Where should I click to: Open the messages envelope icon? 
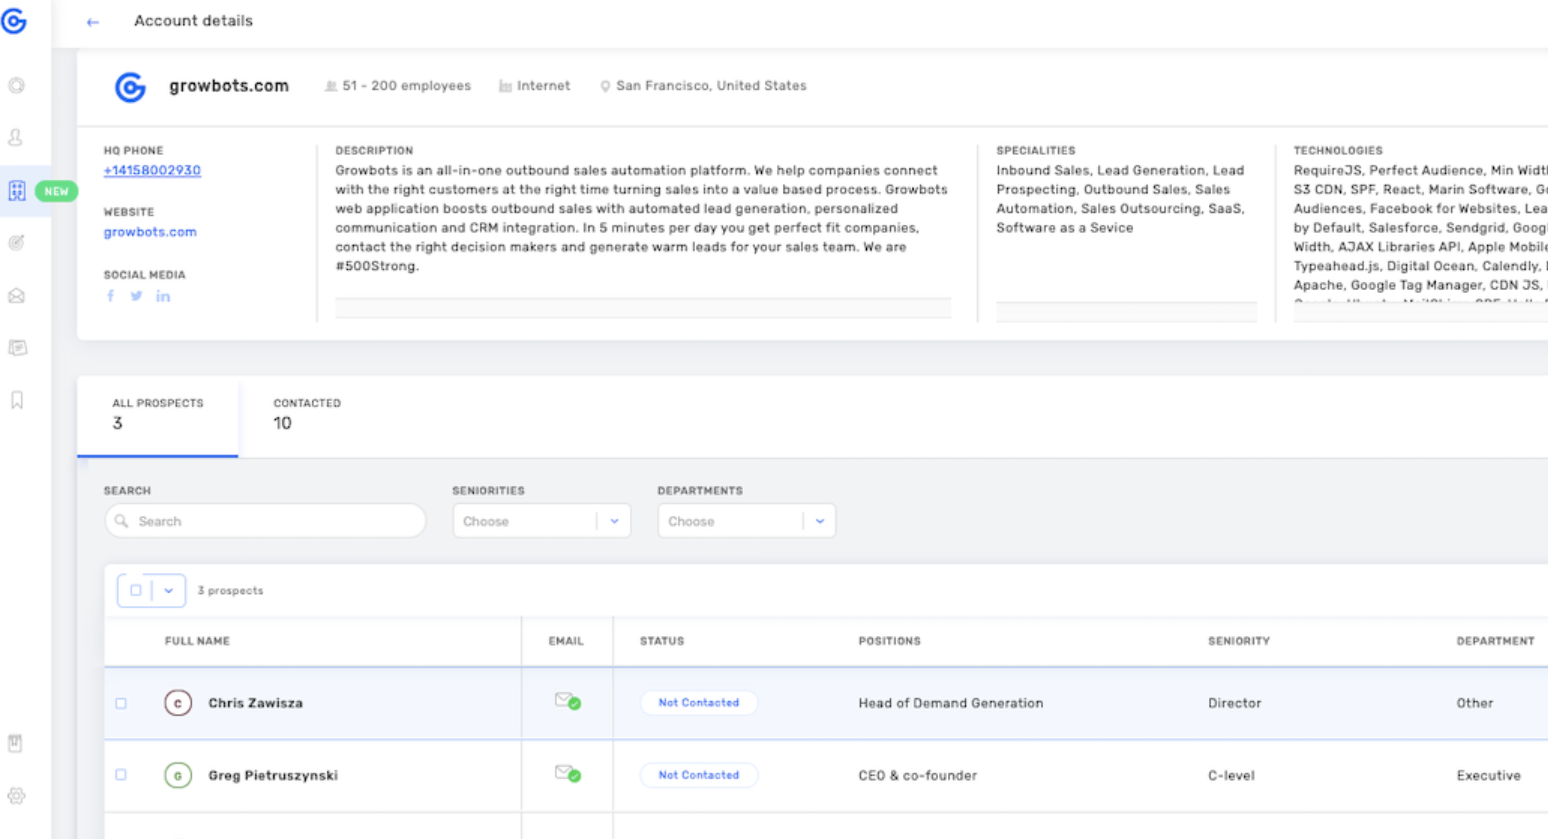[16, 295]
